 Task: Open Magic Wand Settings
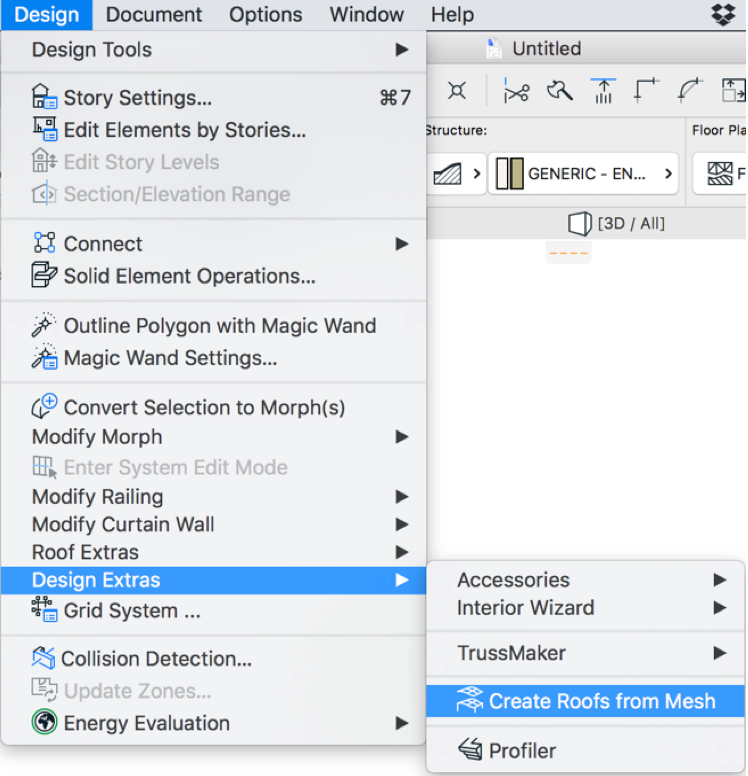(213, 358)
